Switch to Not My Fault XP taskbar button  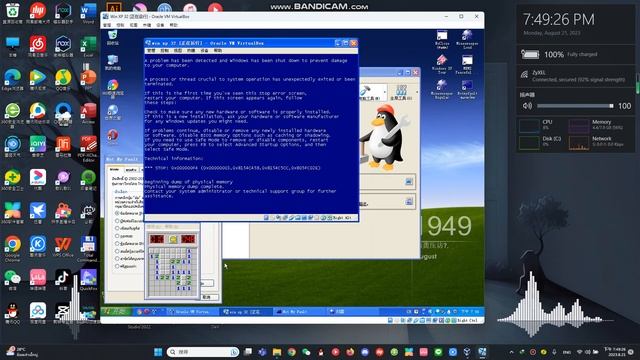(300, 312)
